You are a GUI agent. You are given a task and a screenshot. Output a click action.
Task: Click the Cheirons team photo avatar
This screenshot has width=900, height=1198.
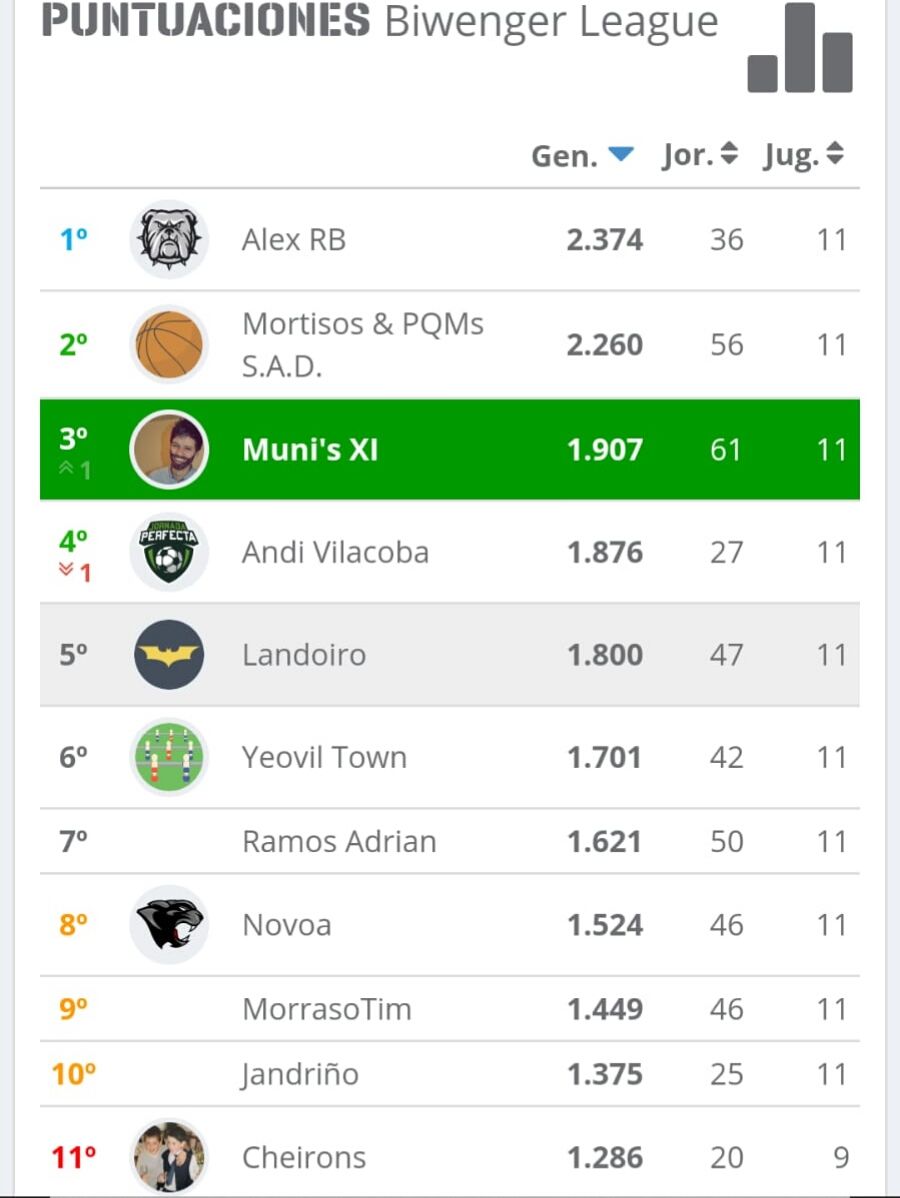(169, 1157)
